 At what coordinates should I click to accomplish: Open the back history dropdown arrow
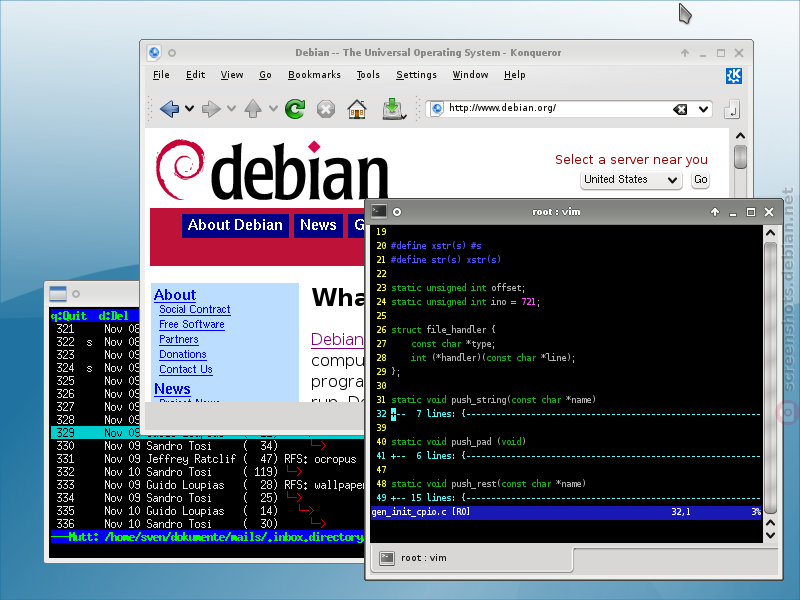point(189,109)
